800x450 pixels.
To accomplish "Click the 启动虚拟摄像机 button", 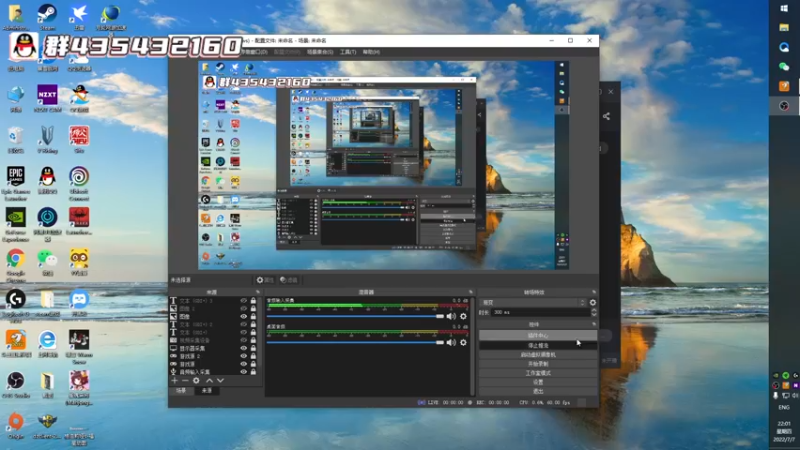I will [538, 355].
